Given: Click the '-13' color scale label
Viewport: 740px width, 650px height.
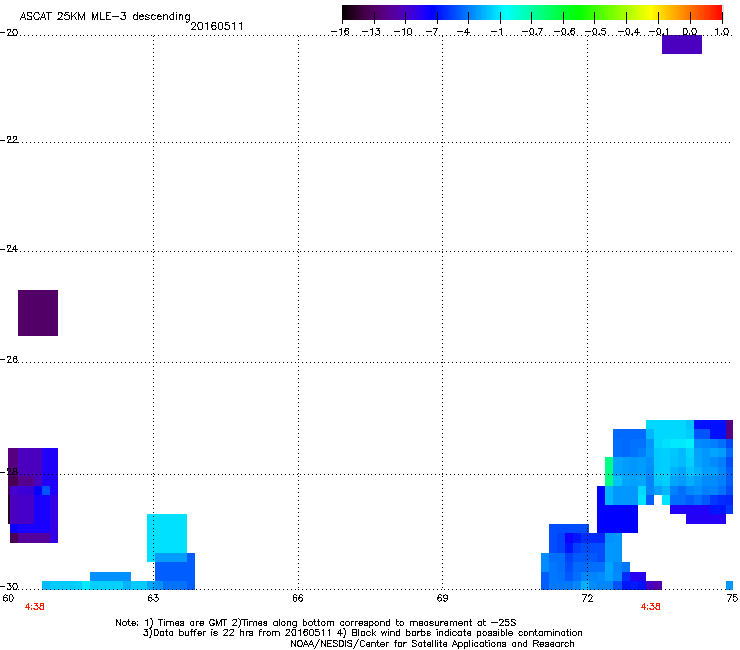Looking at the screenshot, I should pos(371,32).
